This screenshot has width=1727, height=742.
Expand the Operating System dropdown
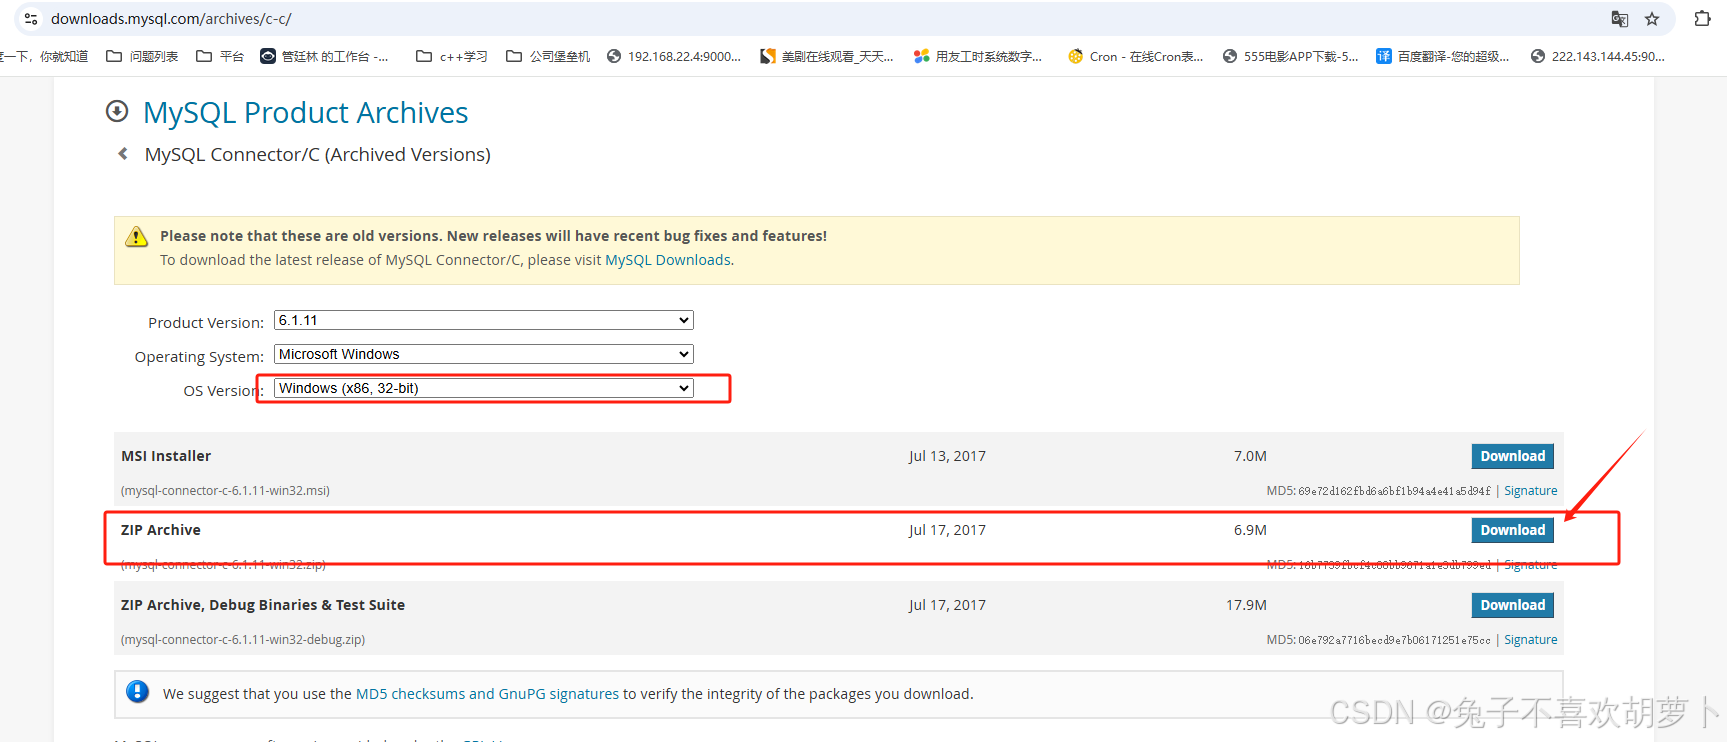[x=484, y=354]
